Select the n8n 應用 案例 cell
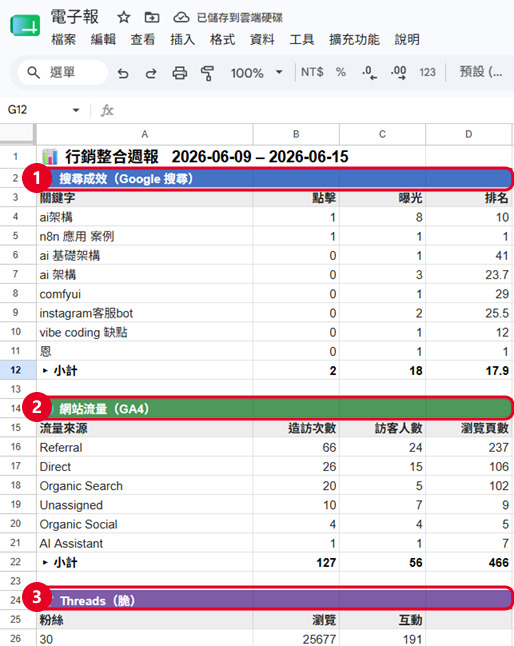The width and height of the screenshot is (514, 646). pos(145,236)
